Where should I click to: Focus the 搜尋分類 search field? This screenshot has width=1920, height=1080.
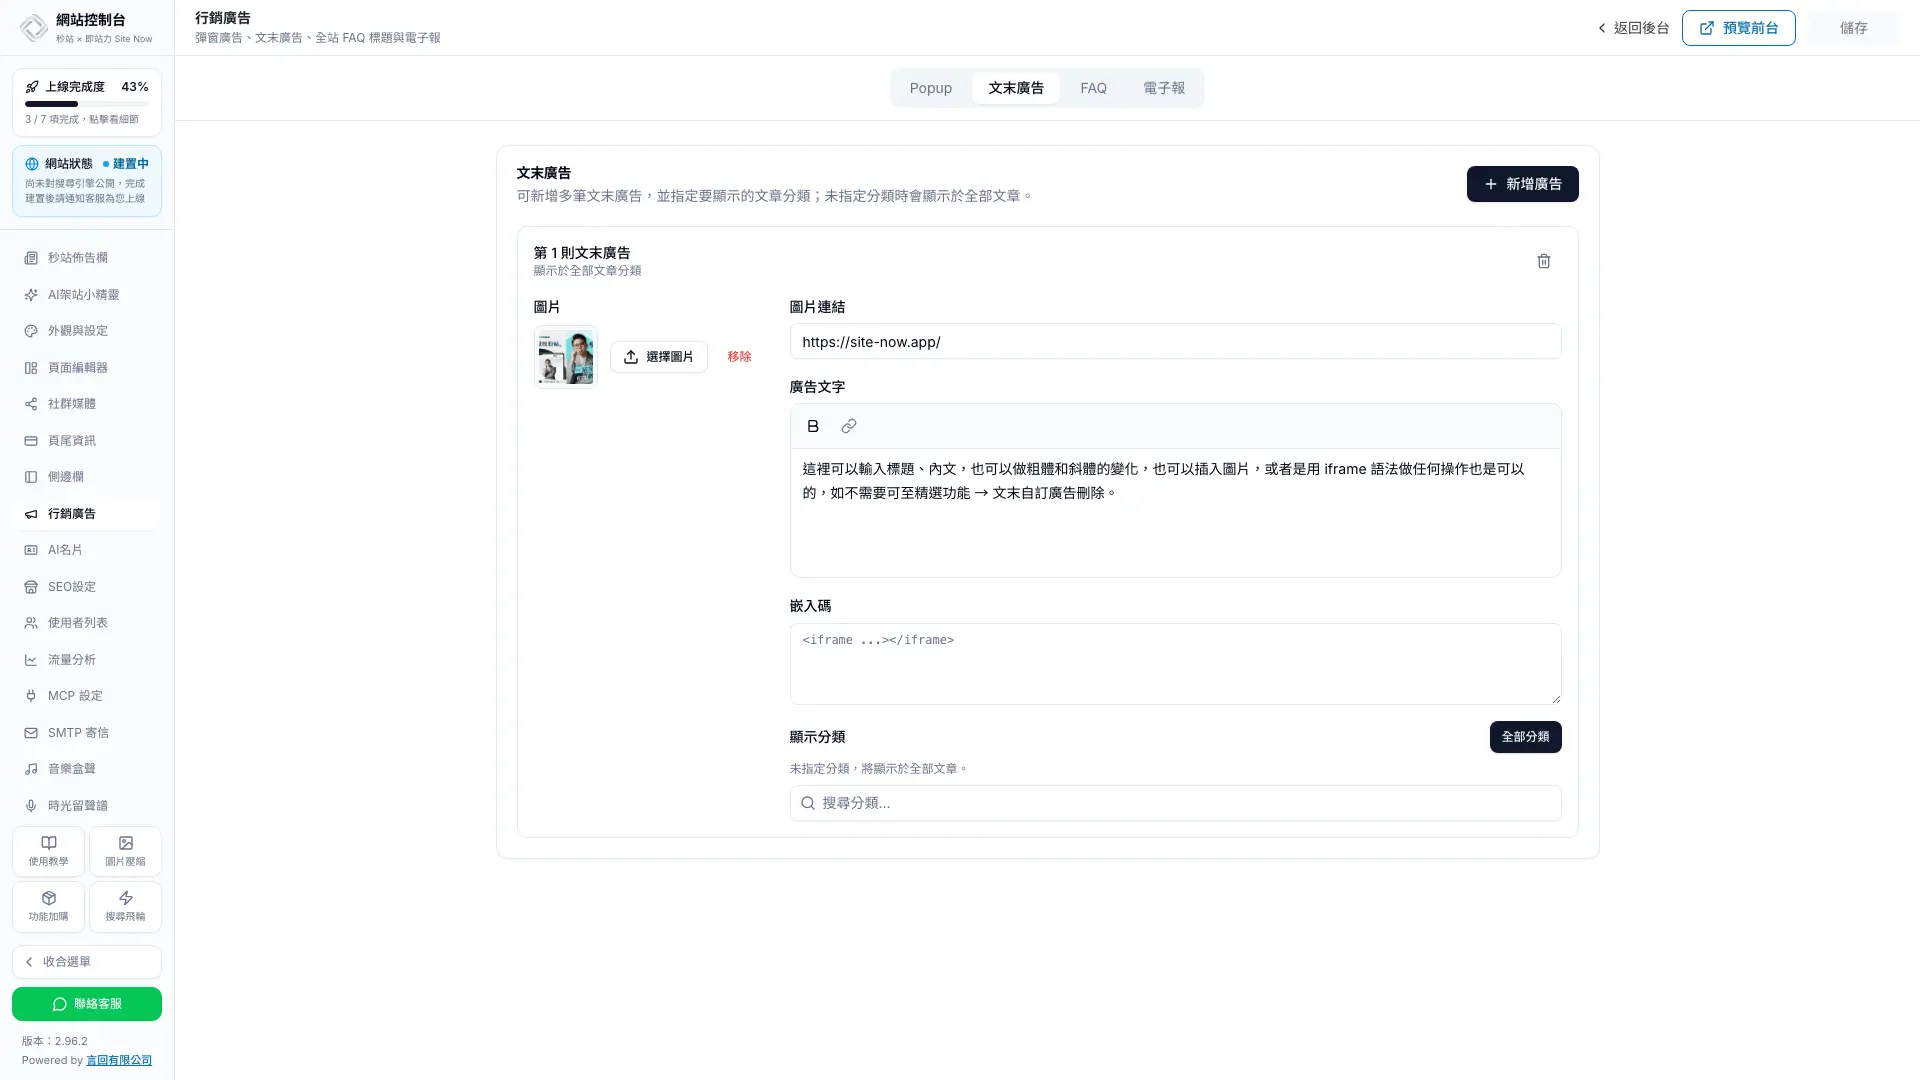[1175, 803]
